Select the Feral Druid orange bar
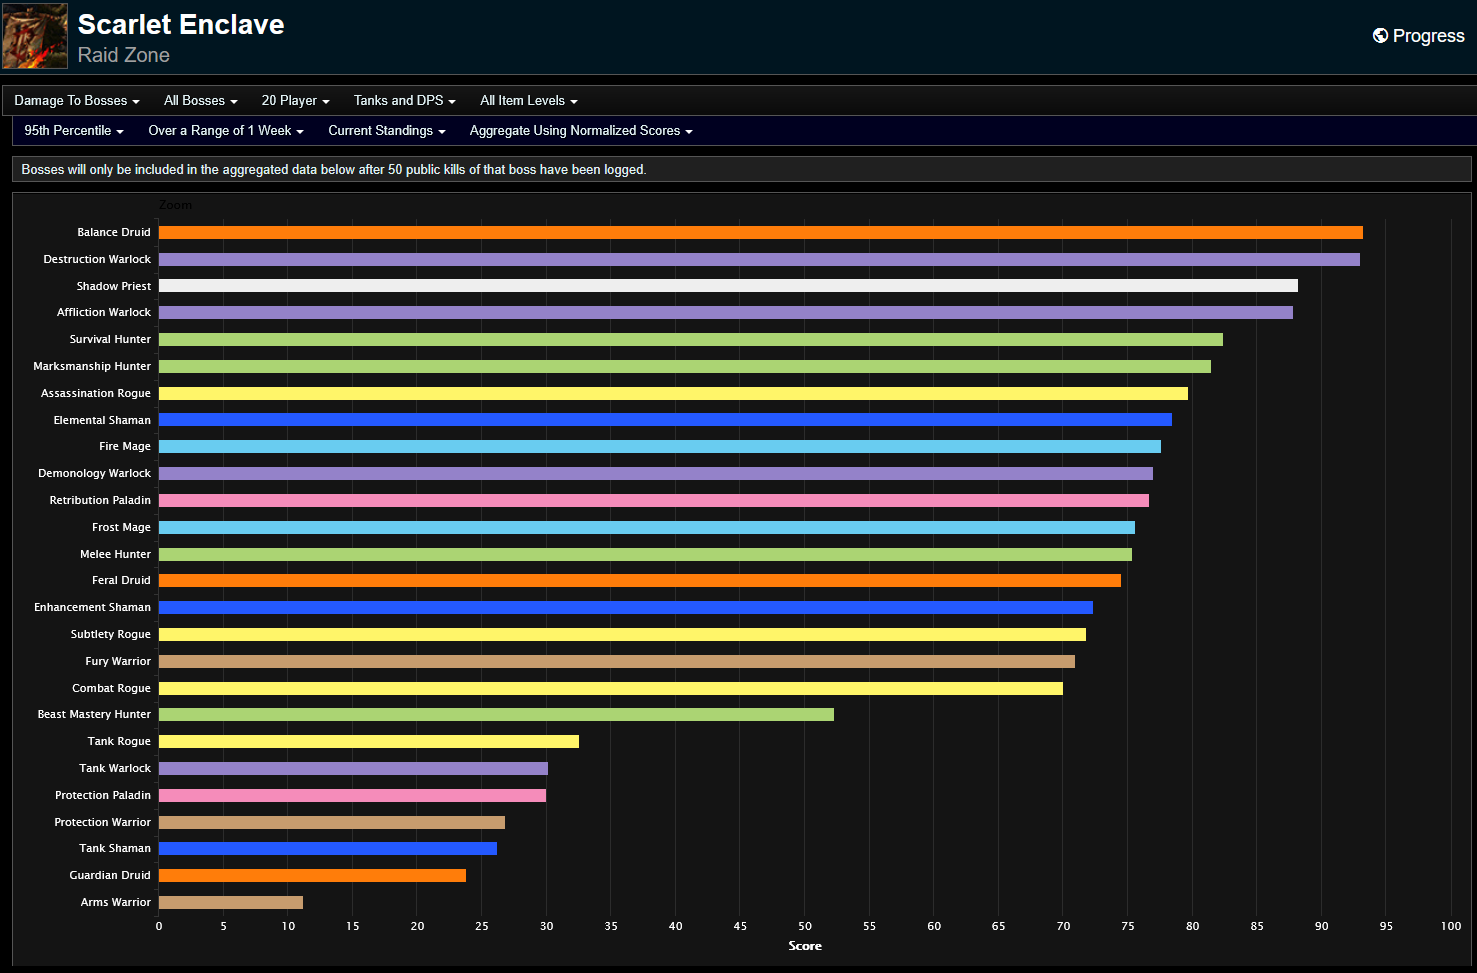 coord(640,580)
